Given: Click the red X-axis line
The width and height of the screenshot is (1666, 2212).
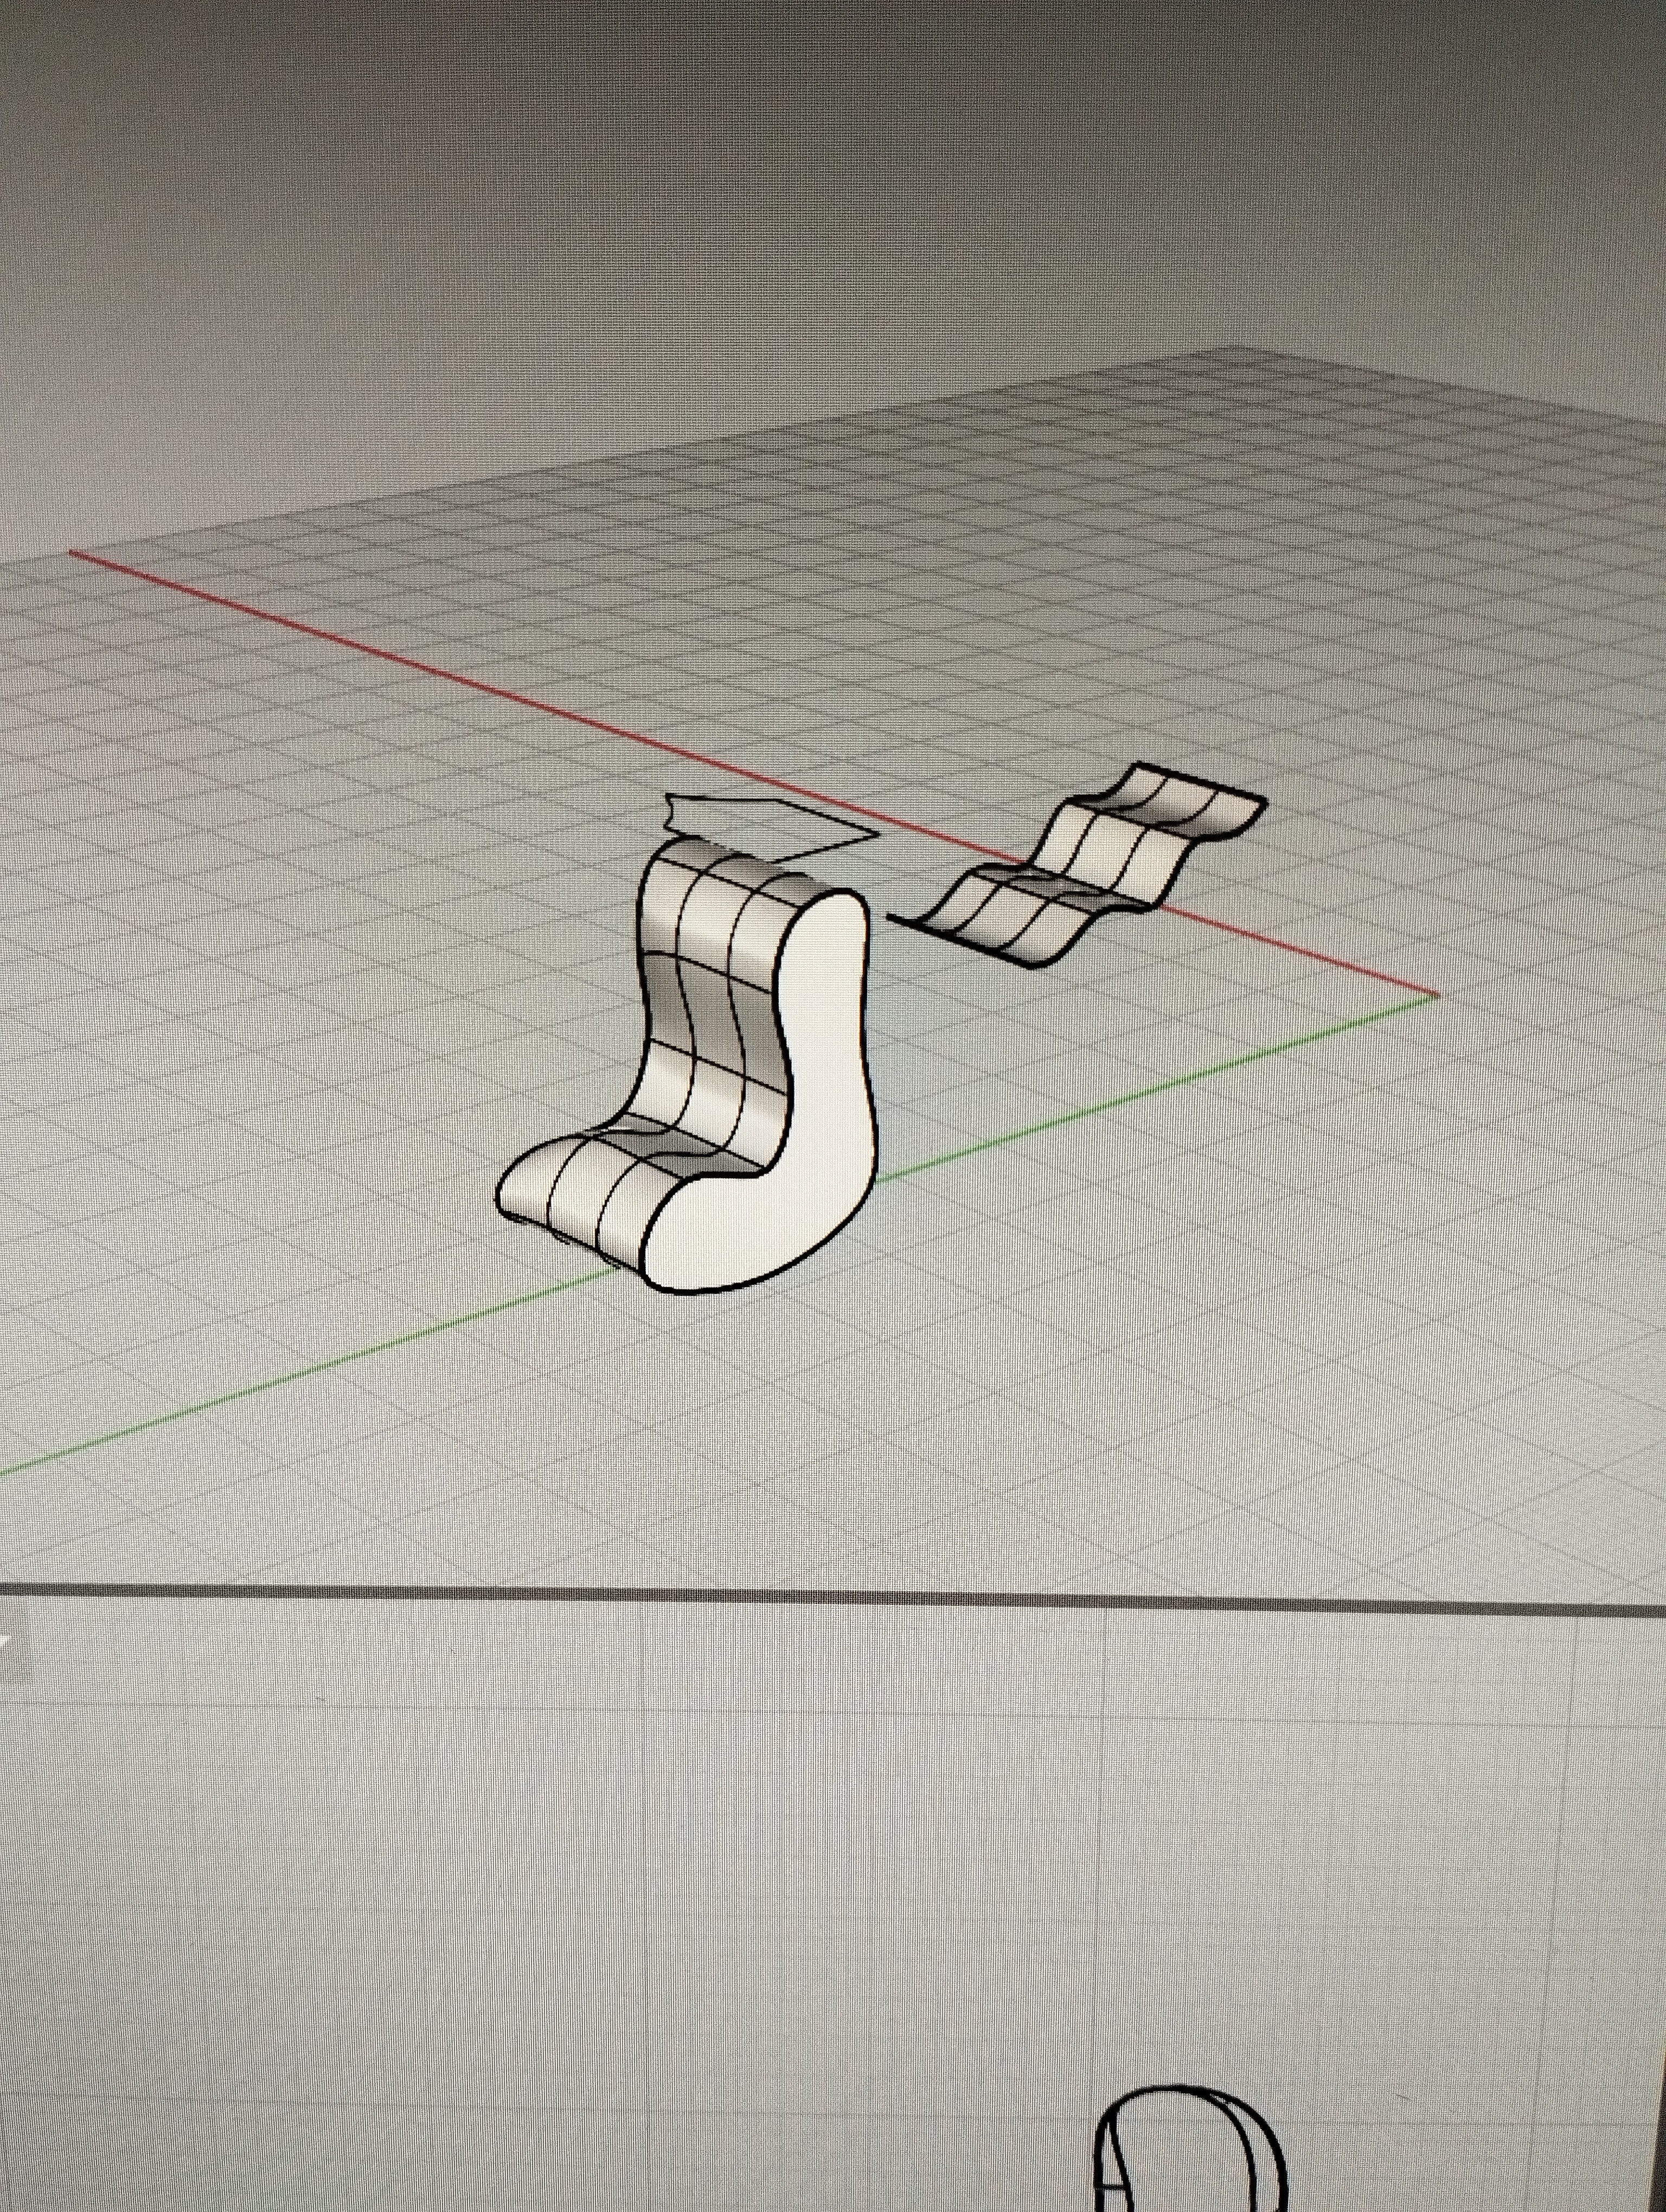Looking at the screenshot, I should coord(400,660).
